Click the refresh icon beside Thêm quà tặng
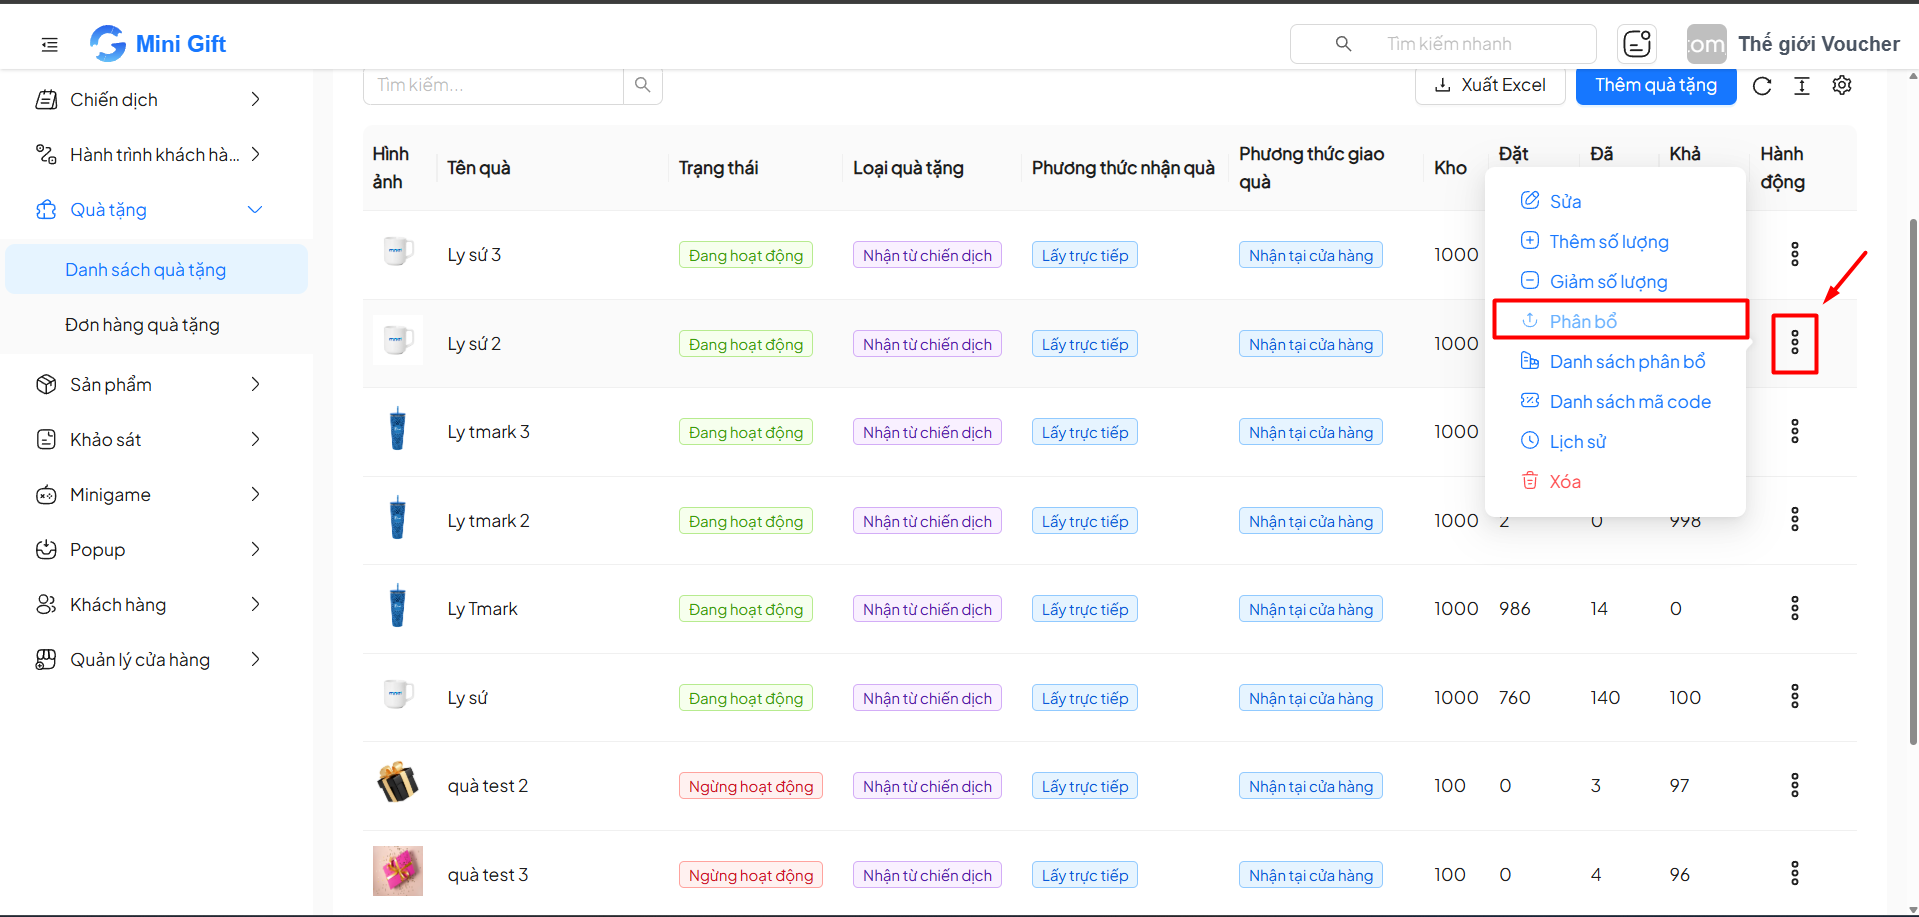The width and height of the screenshot is (1919, 917). tap(1762, 86)
